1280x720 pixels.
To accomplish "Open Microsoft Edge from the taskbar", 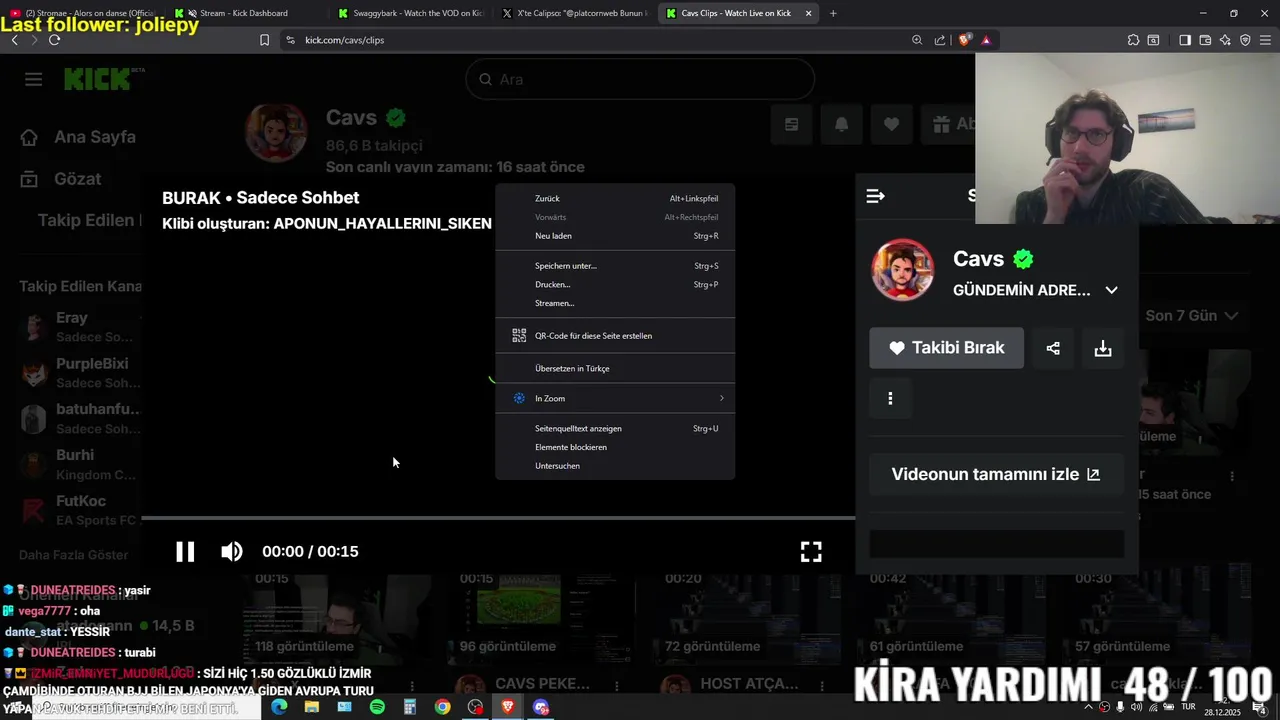I will click(x=279, y=707).
